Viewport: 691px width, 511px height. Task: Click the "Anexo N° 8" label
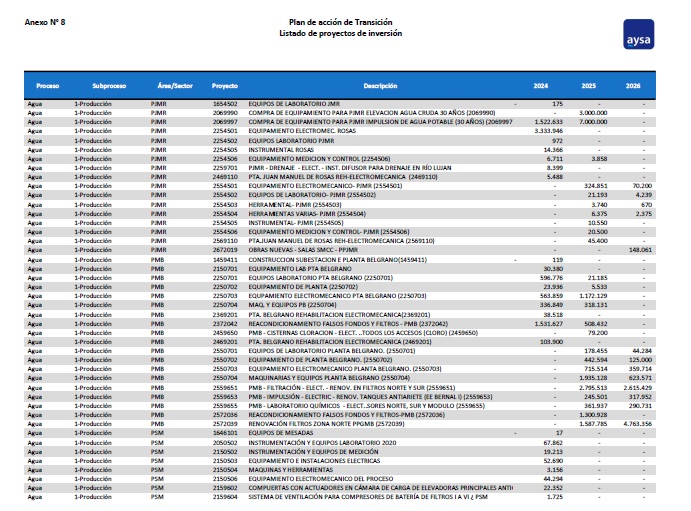(44, 21)
